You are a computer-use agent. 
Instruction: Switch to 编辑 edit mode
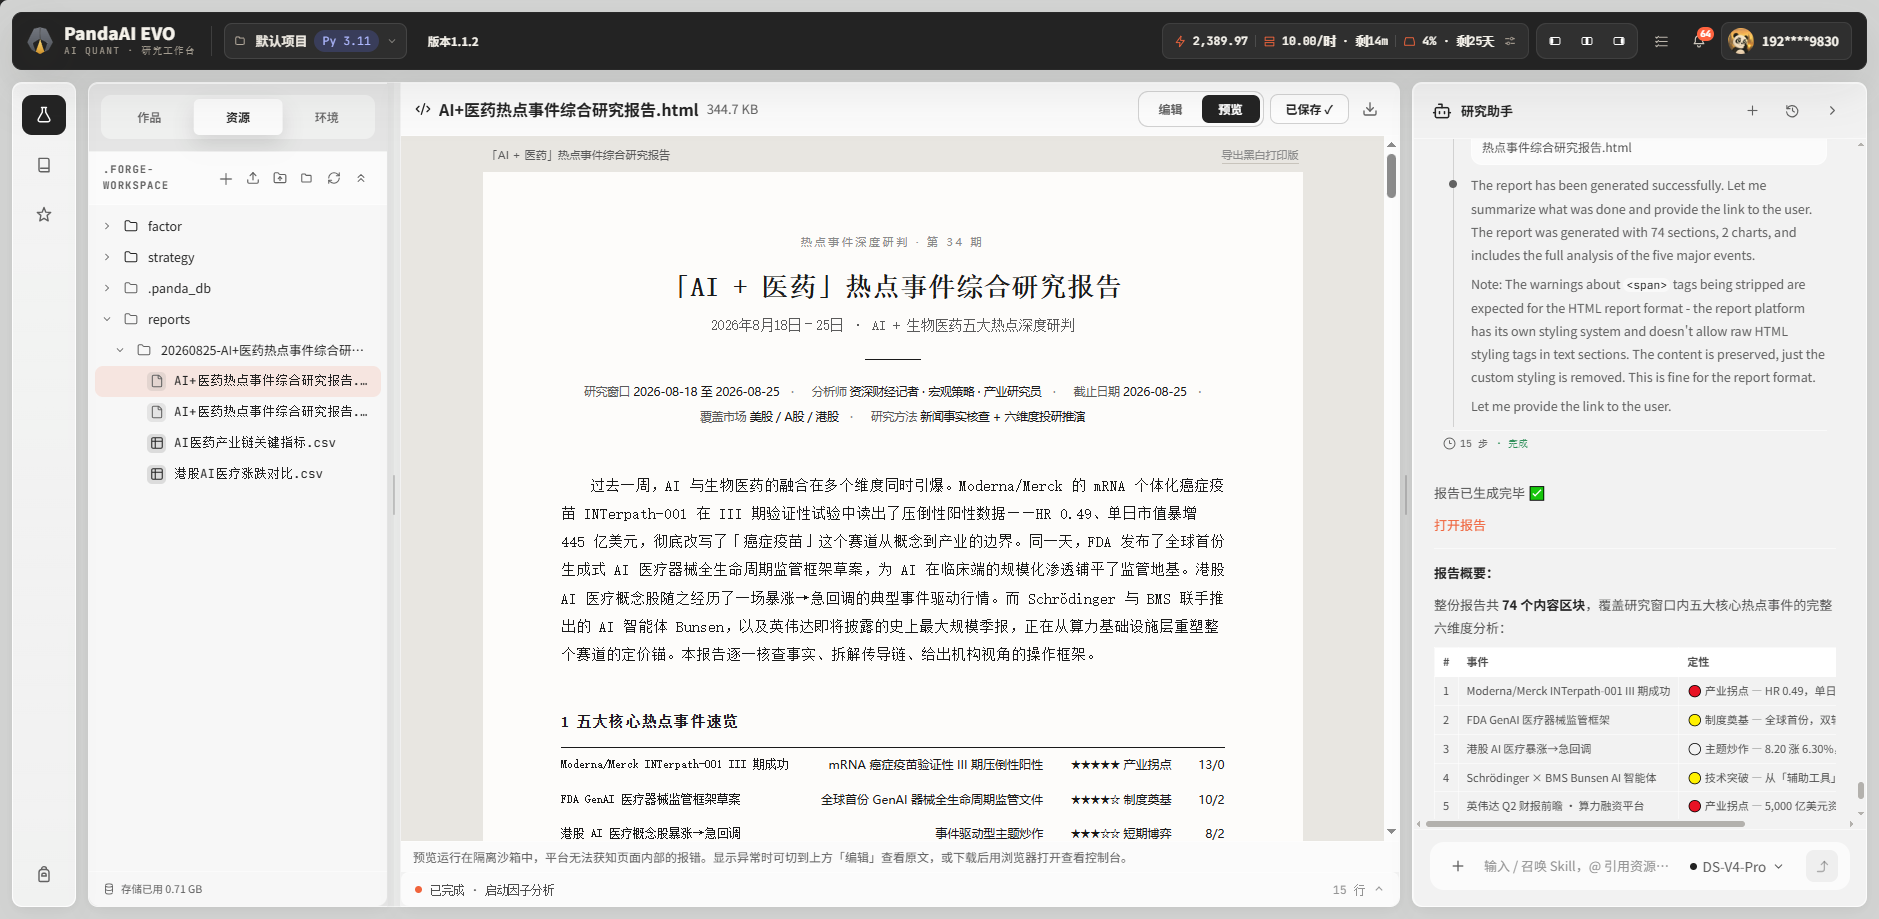point(1170,109)
